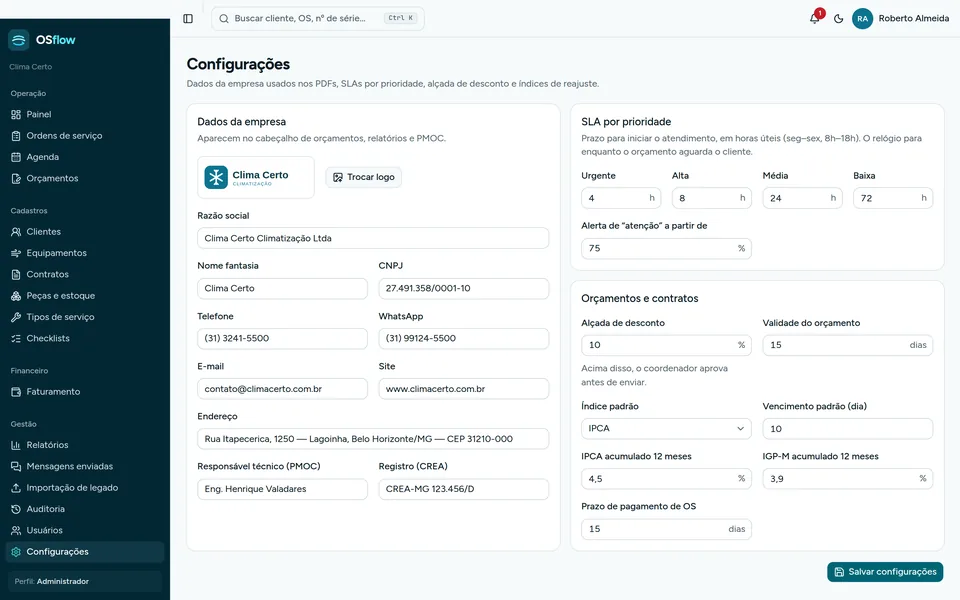Click the Tipos de serviço wrench icon
This screenshot has width=960, height=600.
click(x=16, y=317)
